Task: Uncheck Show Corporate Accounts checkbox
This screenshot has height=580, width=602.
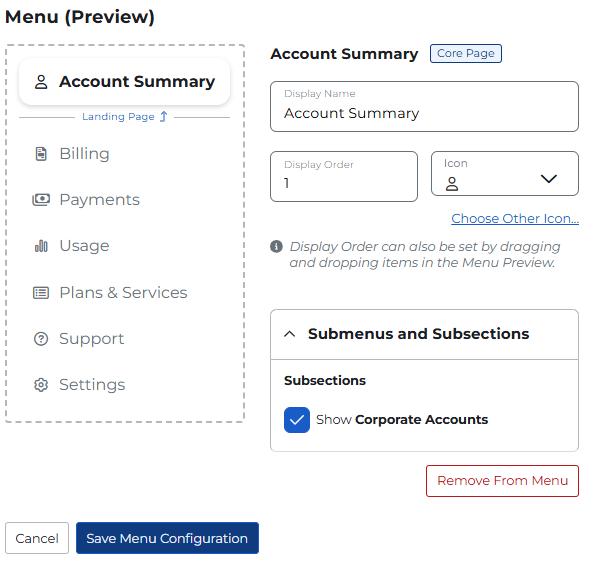Action: (297, 420)
